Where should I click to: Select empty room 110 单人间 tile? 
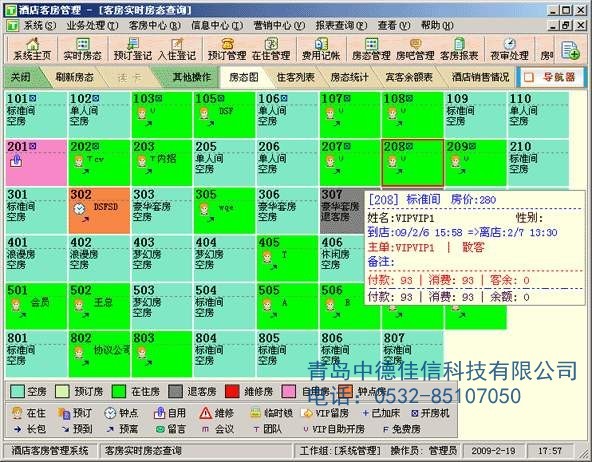tap(538, 114)
